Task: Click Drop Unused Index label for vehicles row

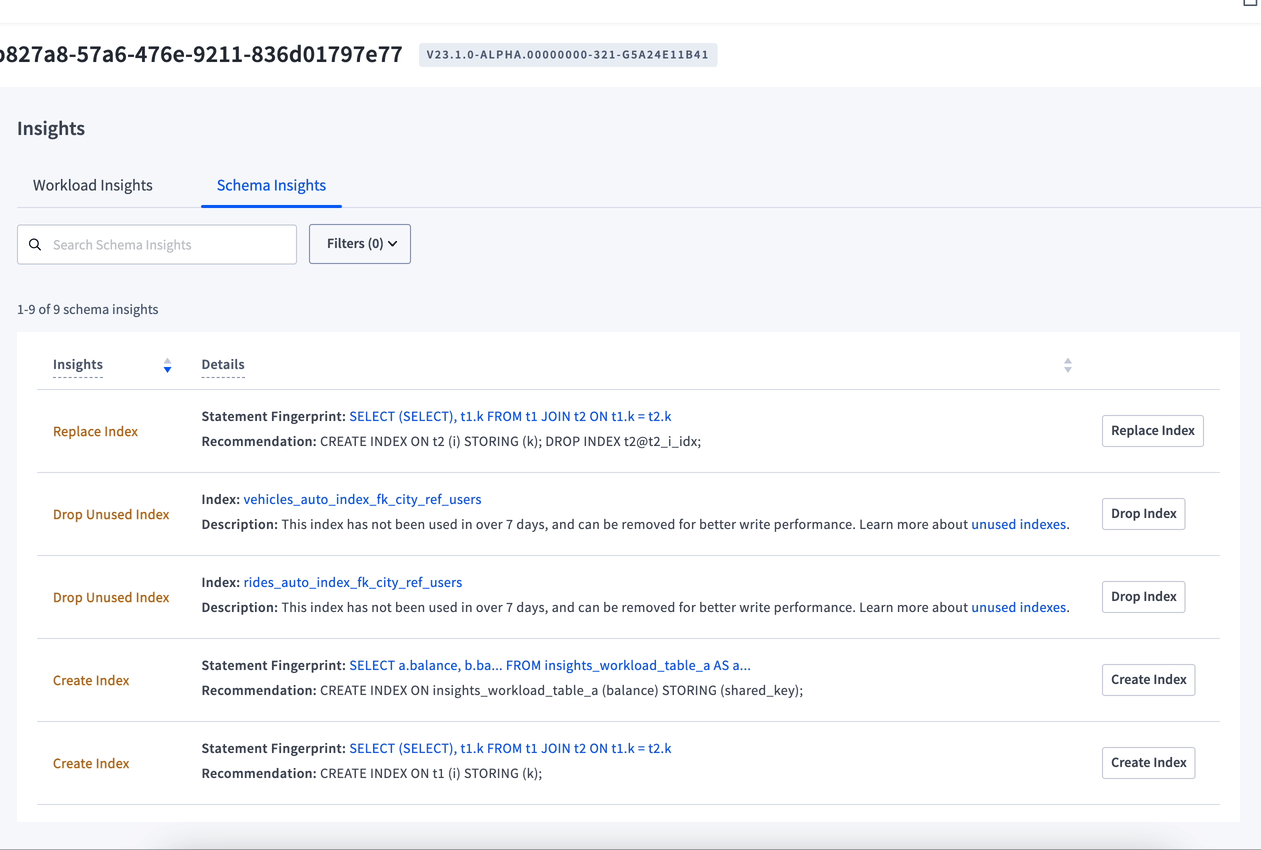Action: tap(111, 514)
